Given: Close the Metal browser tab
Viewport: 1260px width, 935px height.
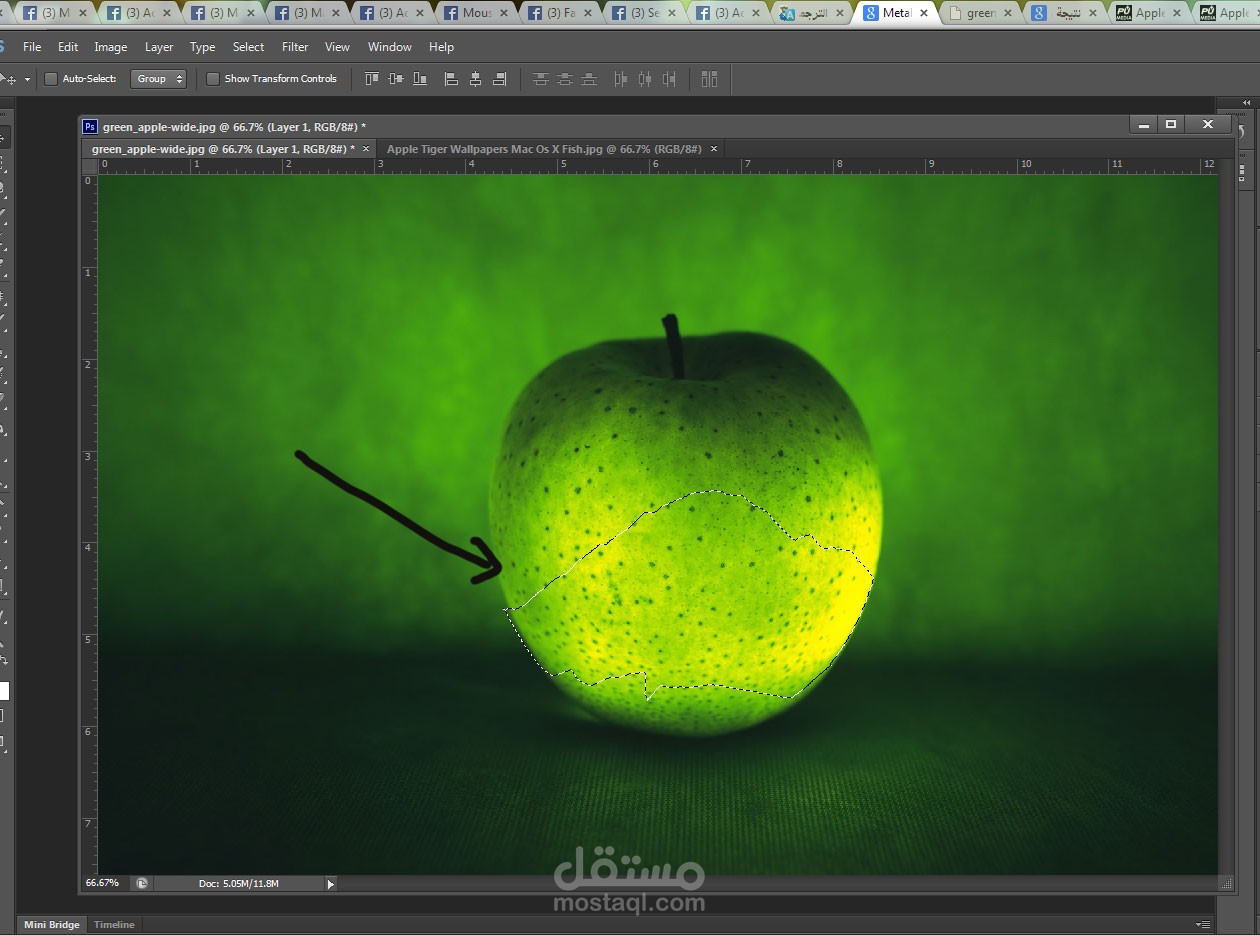Looking at the screenshot, I should 923,13.
